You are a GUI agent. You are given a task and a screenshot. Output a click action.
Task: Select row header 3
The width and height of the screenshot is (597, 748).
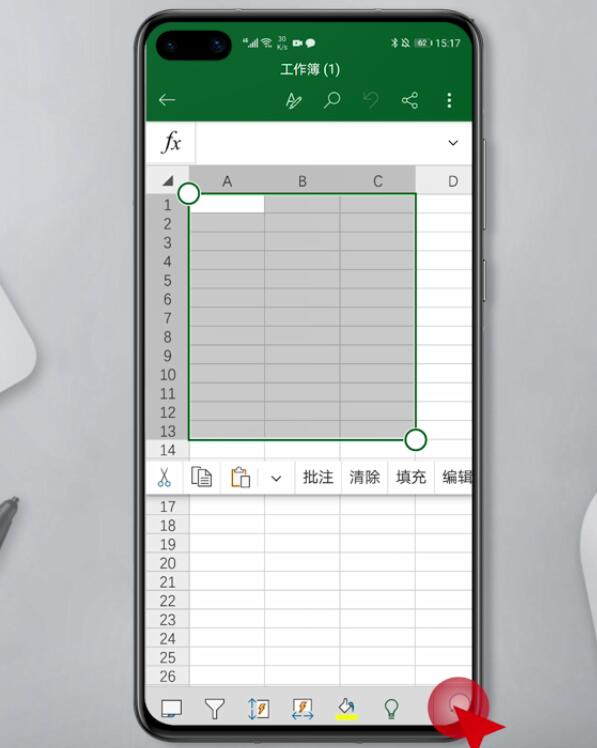tap(168, 242)
